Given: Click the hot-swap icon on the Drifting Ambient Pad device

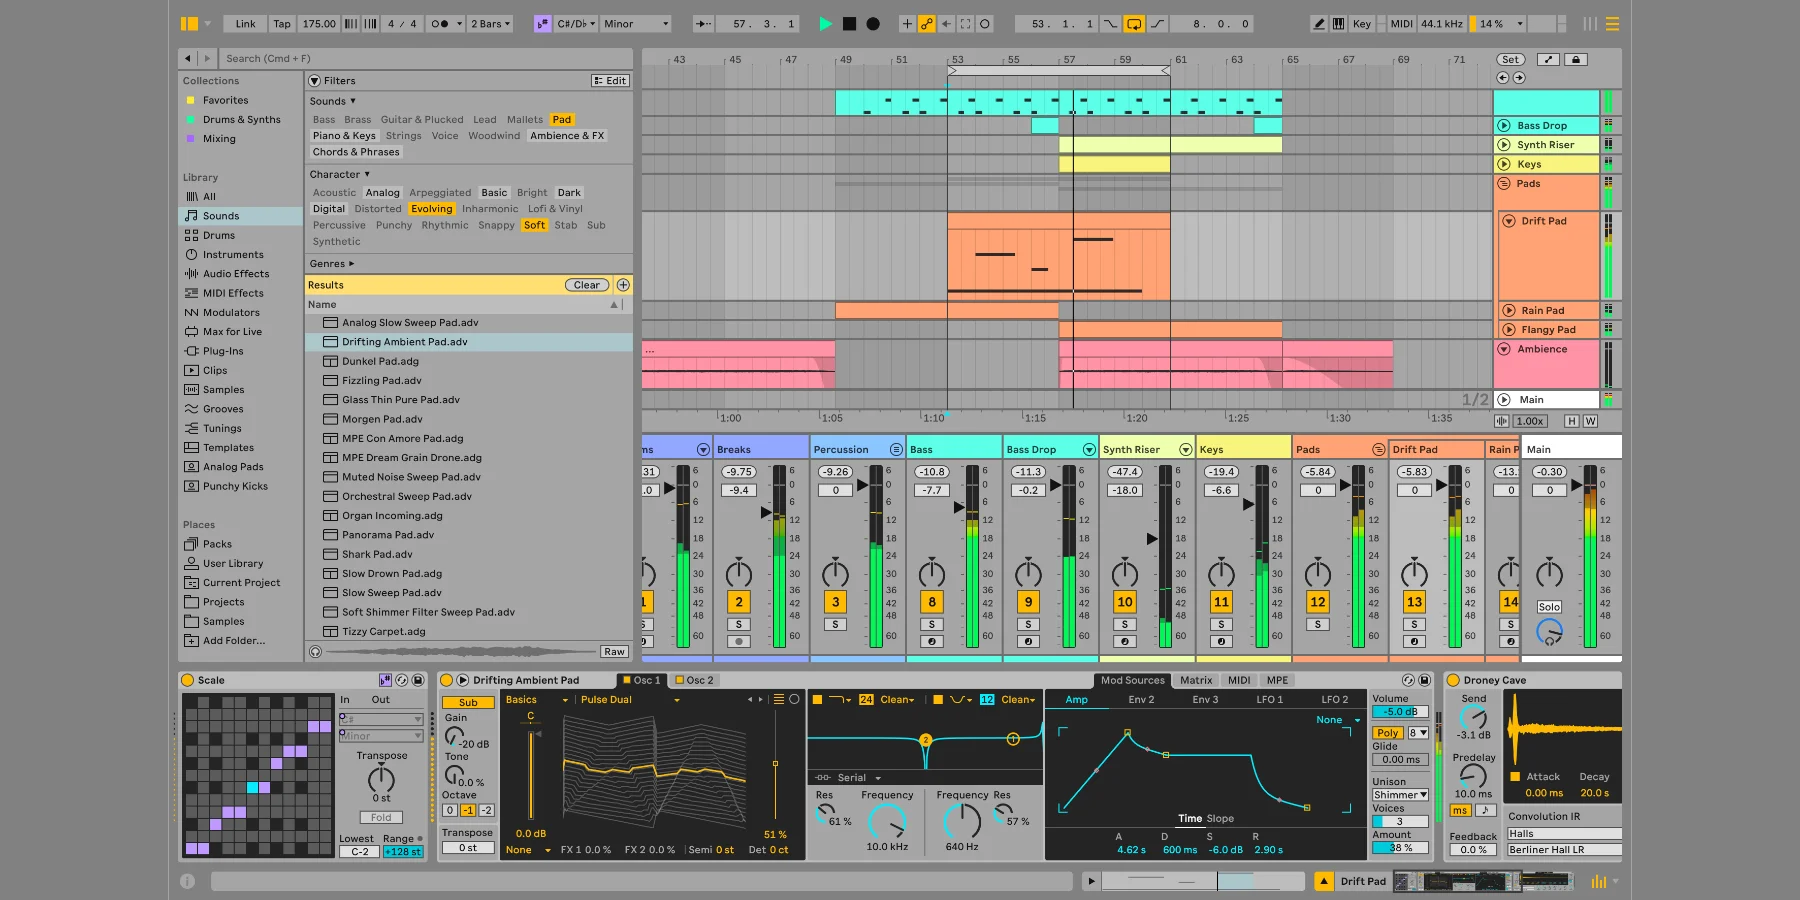Looking at the screenshot, I should pyautogui.click(x=1408, y=681).
